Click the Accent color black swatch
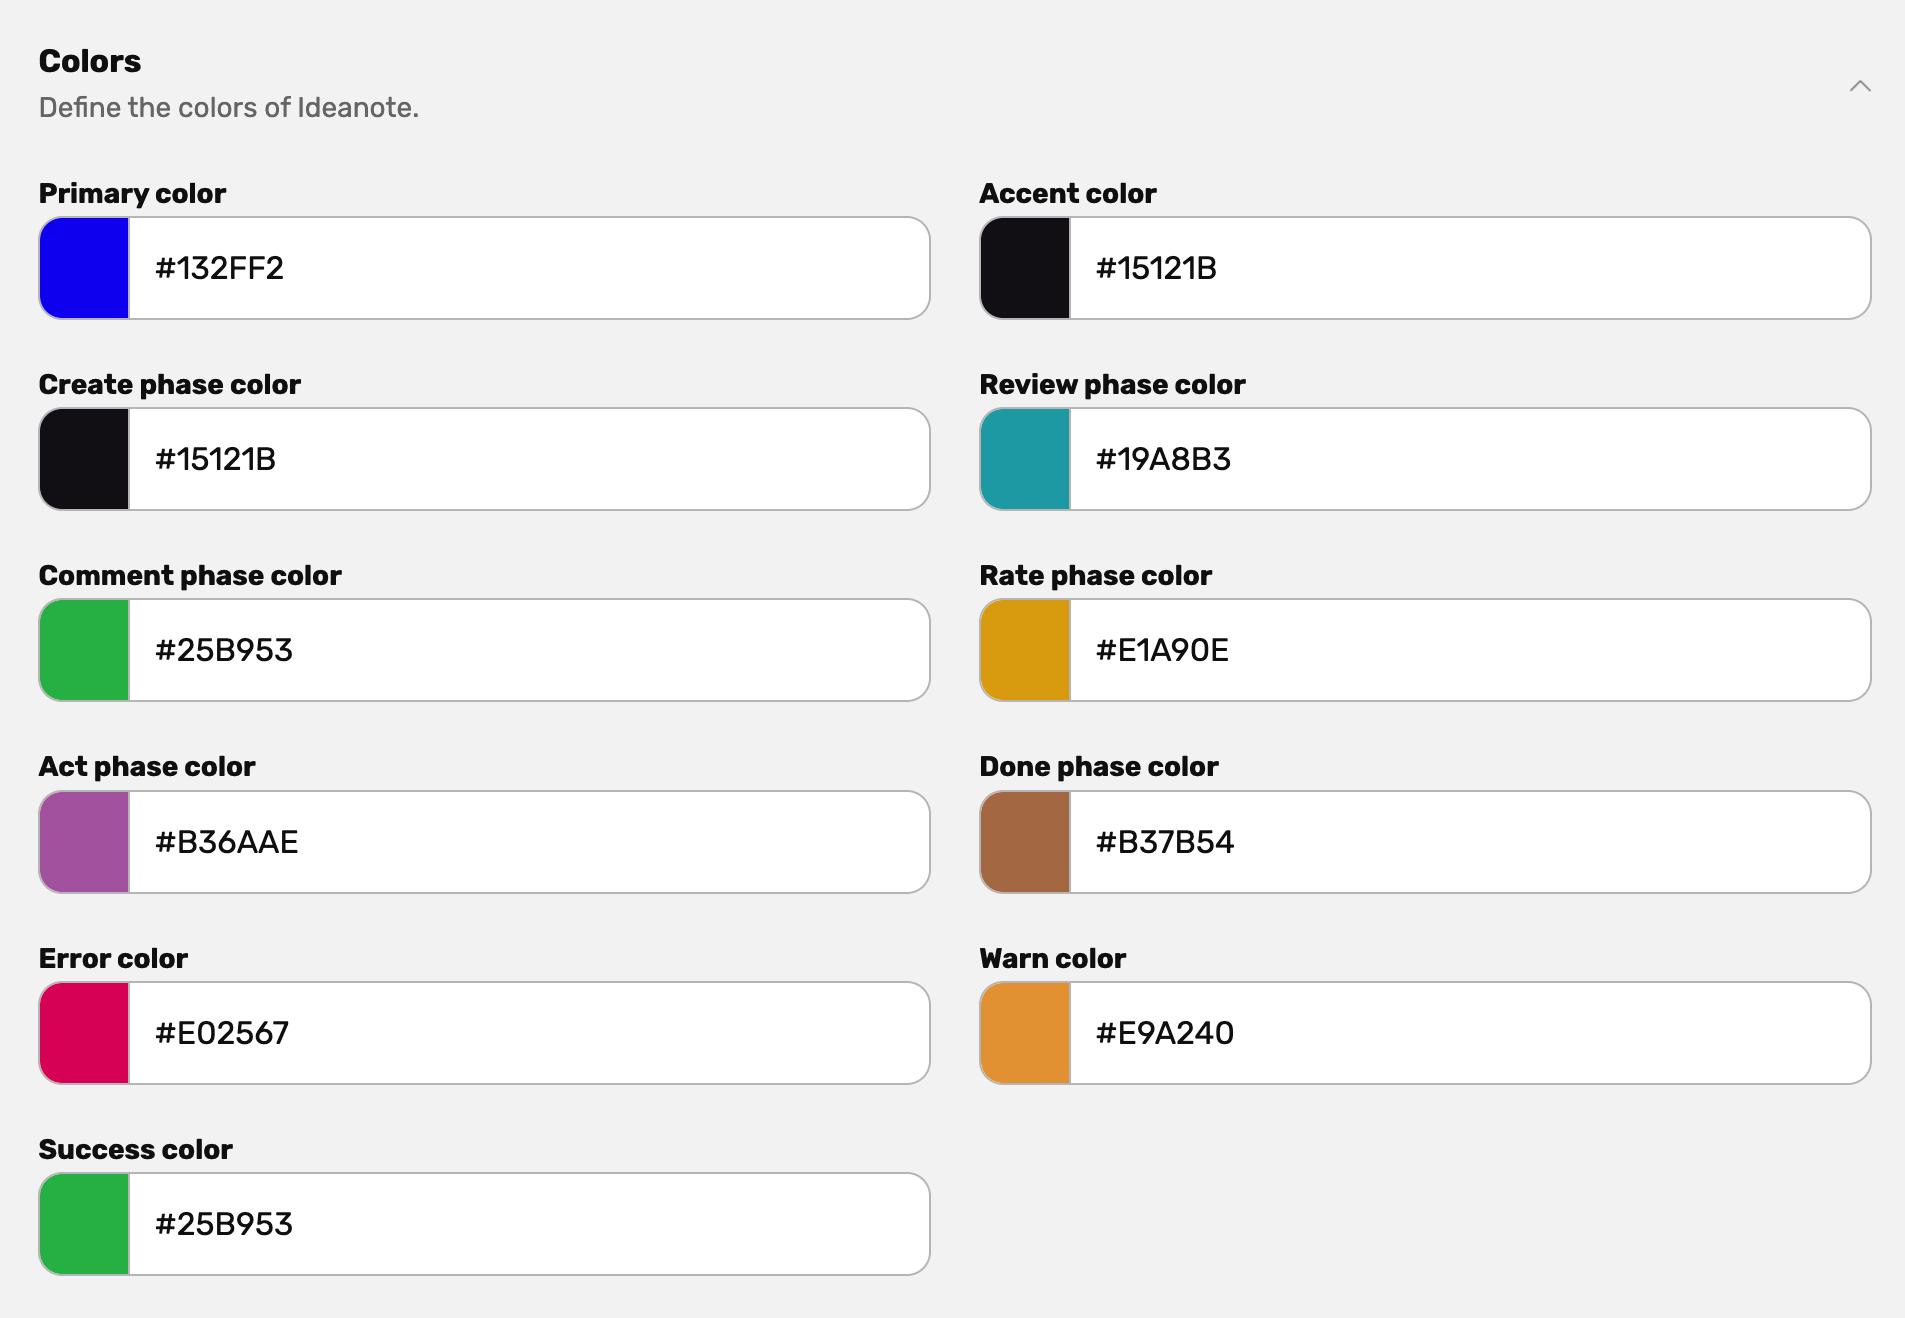Image resolution: width=1905 pixels, height=1318 pixels. (1025, 267)
